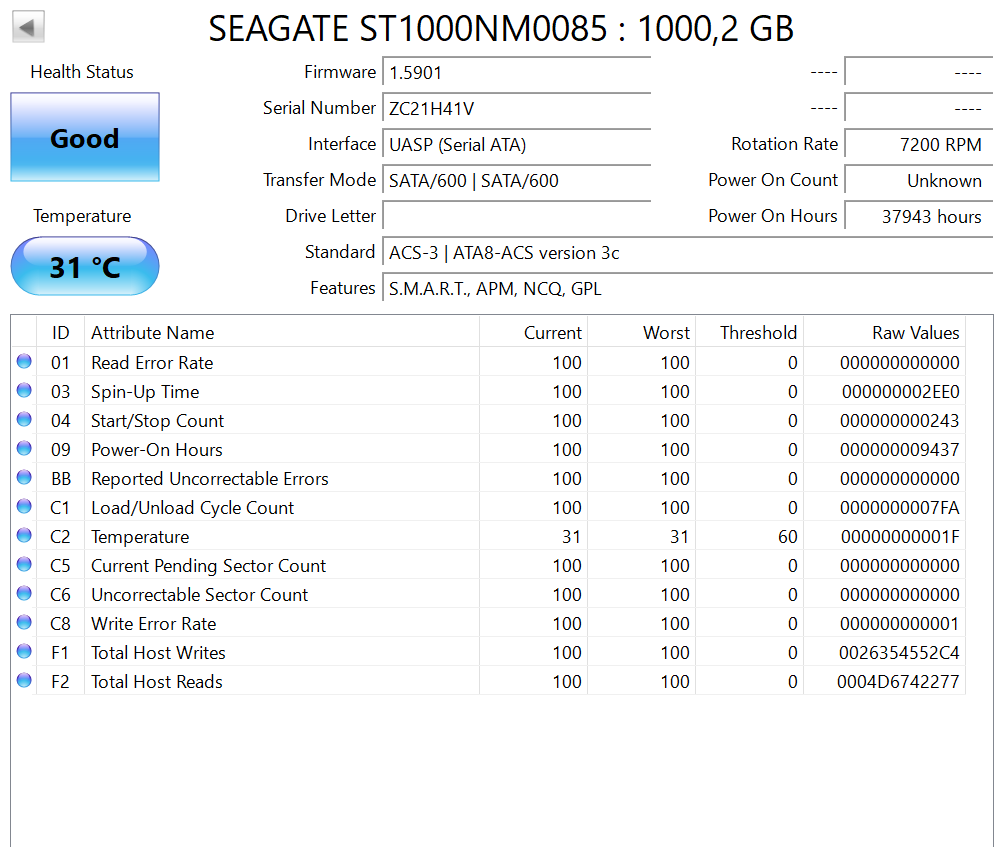
Task: Click the status orb for Load/Unload Cycle Count
Action: point(24,507)
